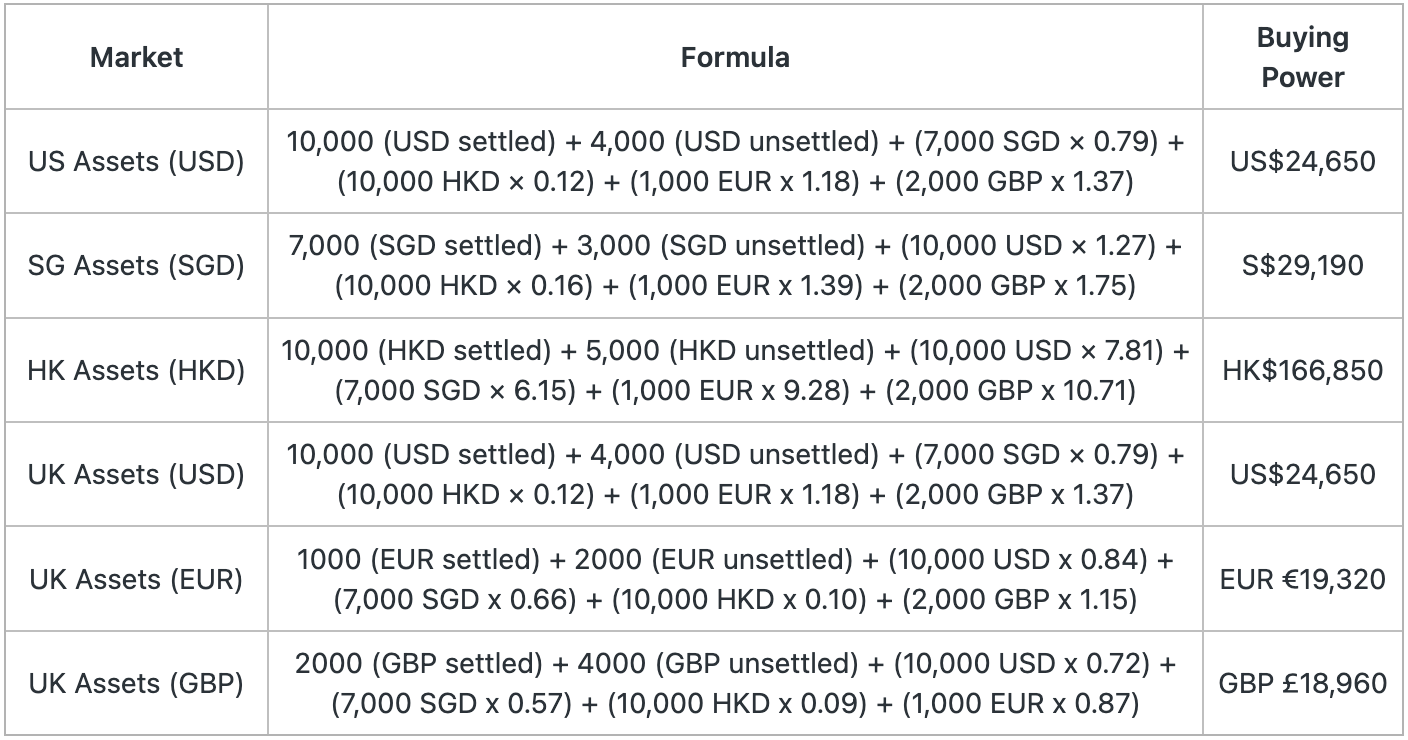Click the US$24,650 value in the US Assets row
The height and width of the screenshot is (740, 1408).
pos(1302,161)
